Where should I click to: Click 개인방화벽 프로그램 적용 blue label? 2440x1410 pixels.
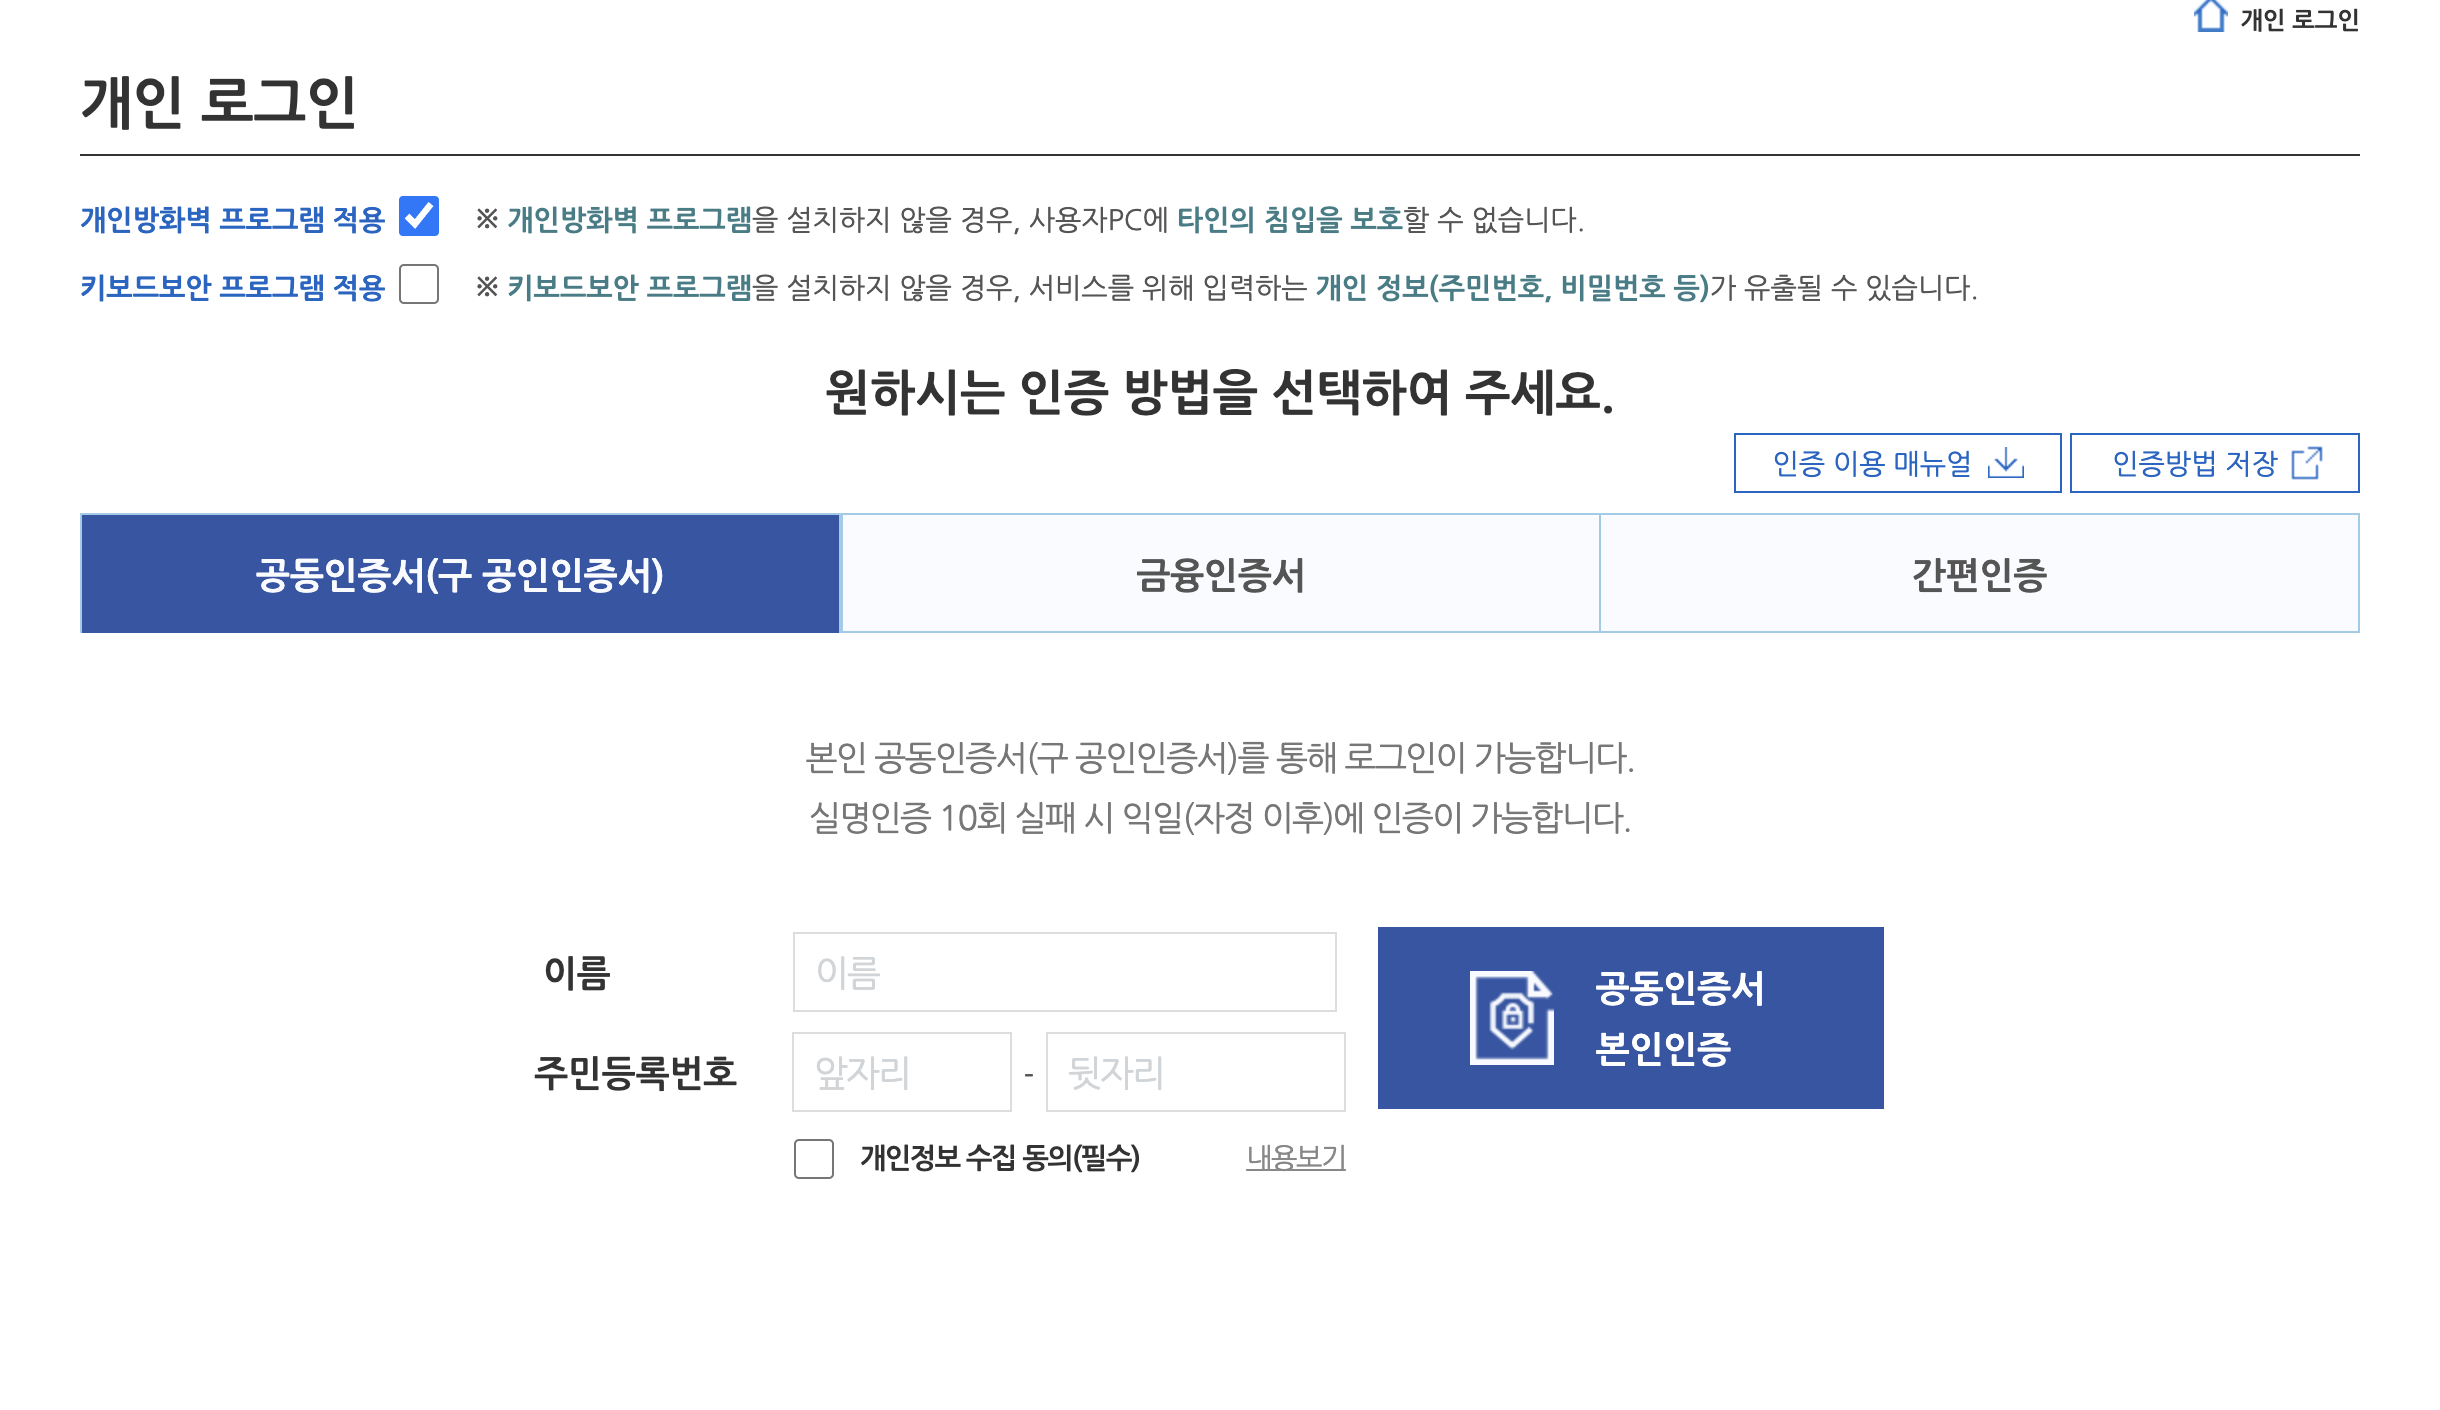(x=232, y=219)
